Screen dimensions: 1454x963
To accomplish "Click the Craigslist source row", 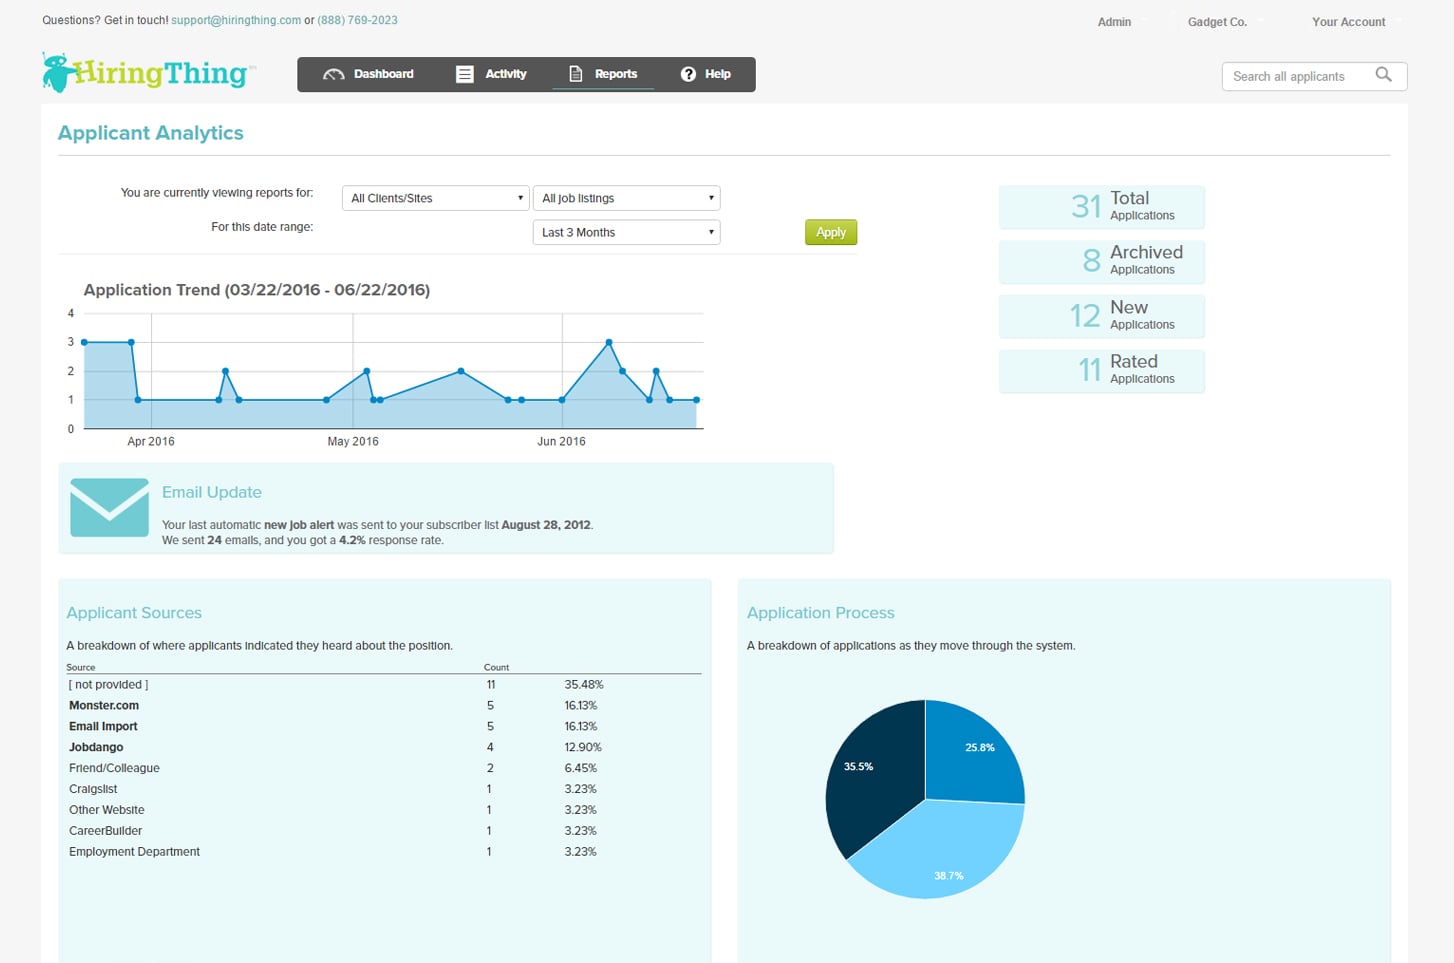I will tap(384, 789).
